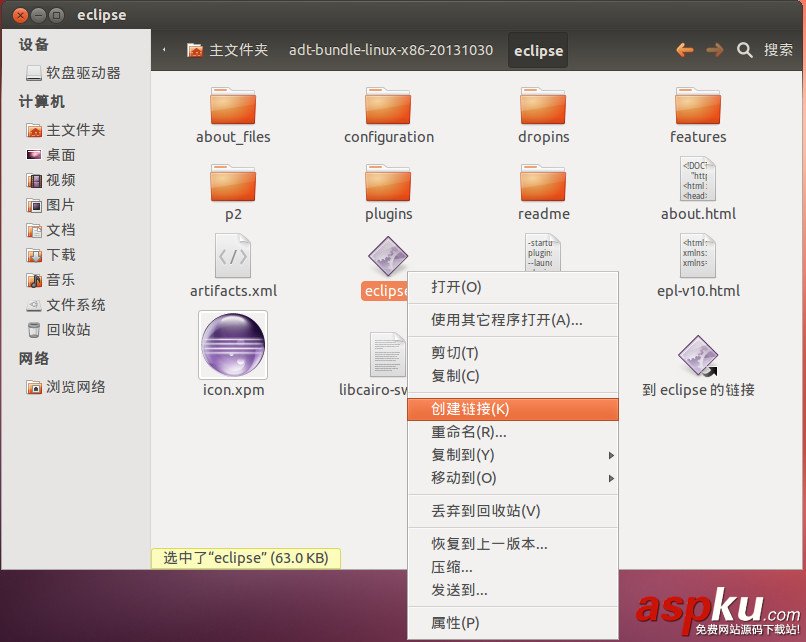This screenshot has height=642, width=806.
Task: Close the eclipse file manager window
Action: 20,15
